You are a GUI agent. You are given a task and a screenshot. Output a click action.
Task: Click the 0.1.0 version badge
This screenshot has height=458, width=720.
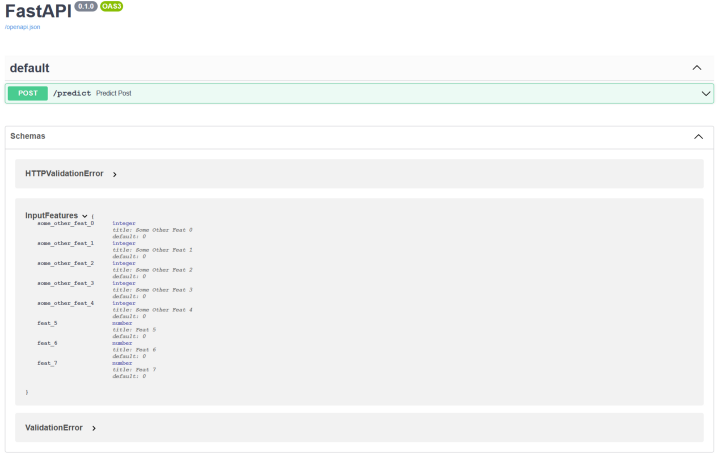pyautogui.click(x=86, y=6)
